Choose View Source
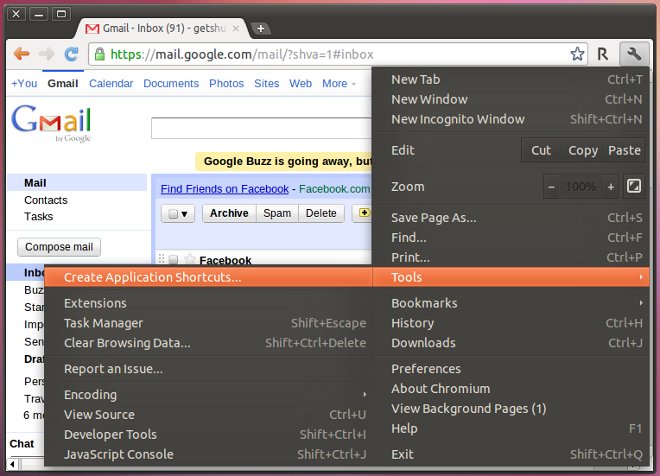This screenshot has height=476, width=660. (x=208, y=414)
